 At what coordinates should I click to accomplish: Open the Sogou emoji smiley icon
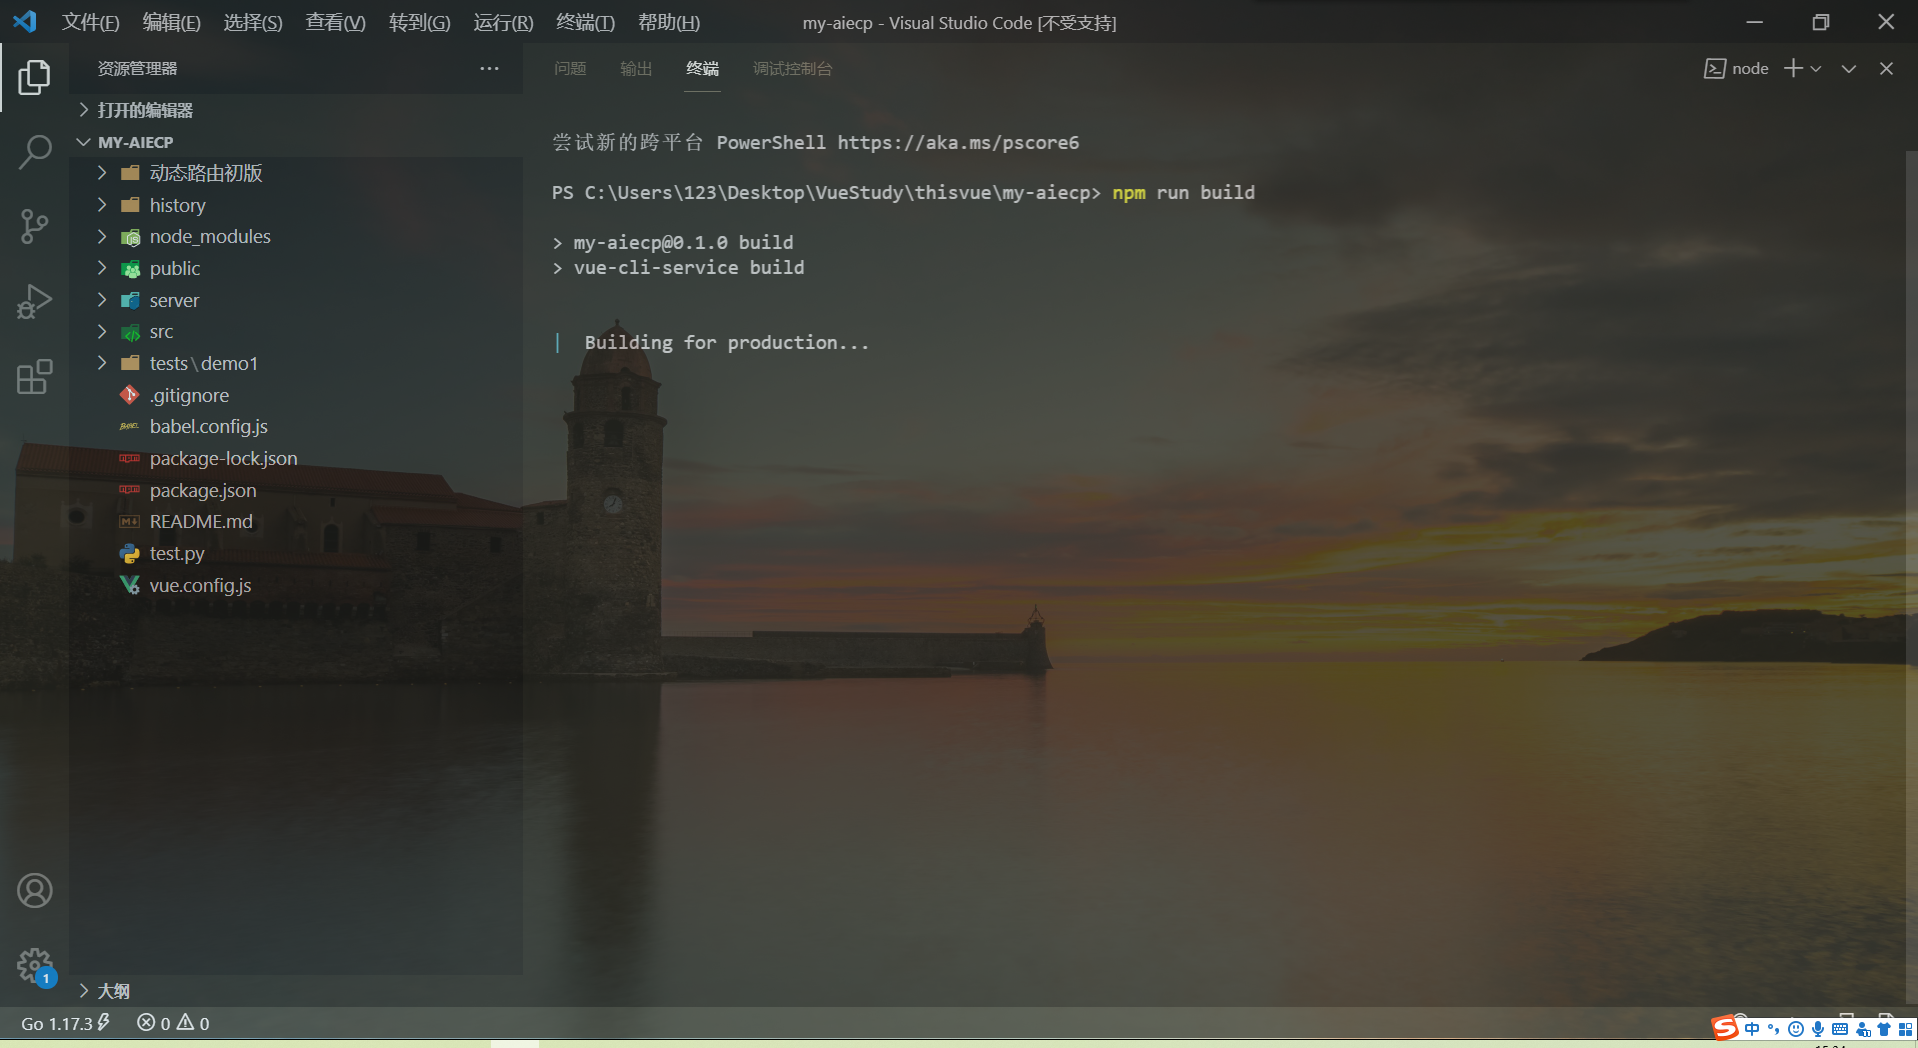1796,1029
